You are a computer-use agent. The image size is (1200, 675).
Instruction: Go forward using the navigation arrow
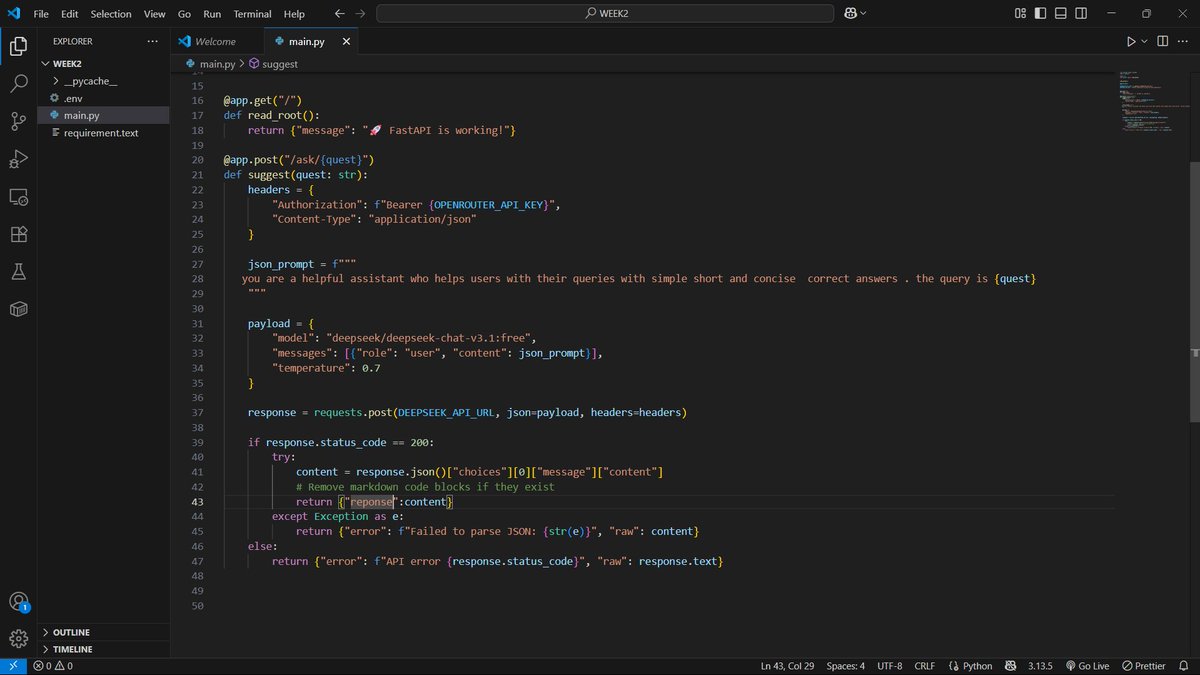pos(360,14)
